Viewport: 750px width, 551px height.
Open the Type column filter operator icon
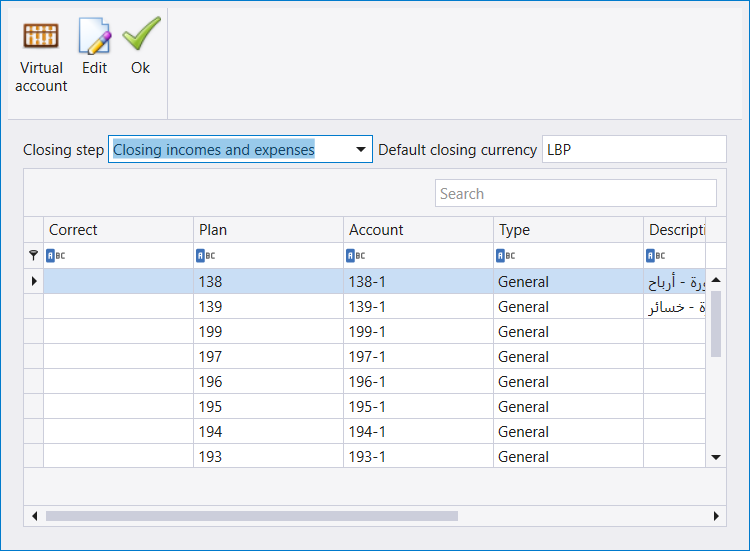pos(506,255)
